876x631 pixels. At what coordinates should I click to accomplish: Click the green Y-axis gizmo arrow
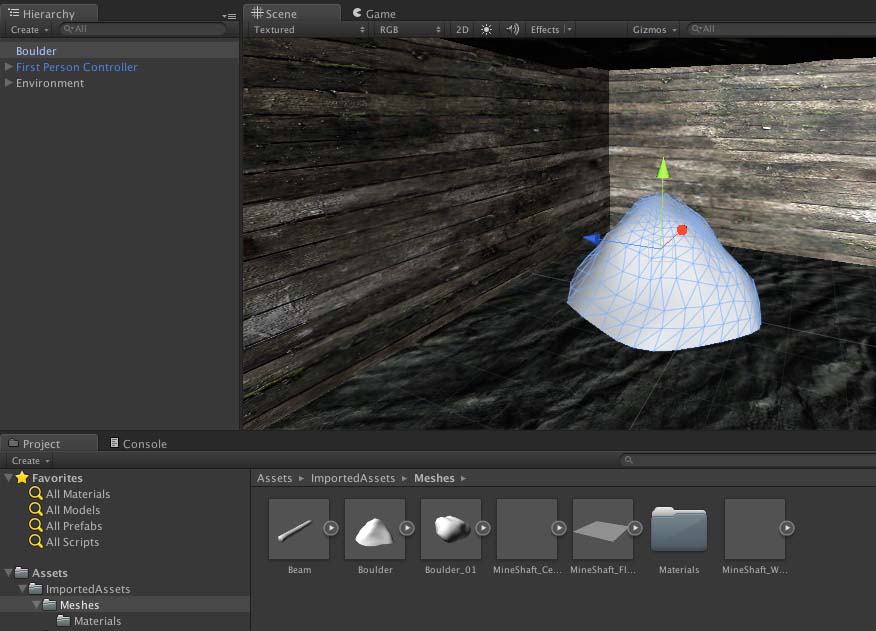click(663, 168)
